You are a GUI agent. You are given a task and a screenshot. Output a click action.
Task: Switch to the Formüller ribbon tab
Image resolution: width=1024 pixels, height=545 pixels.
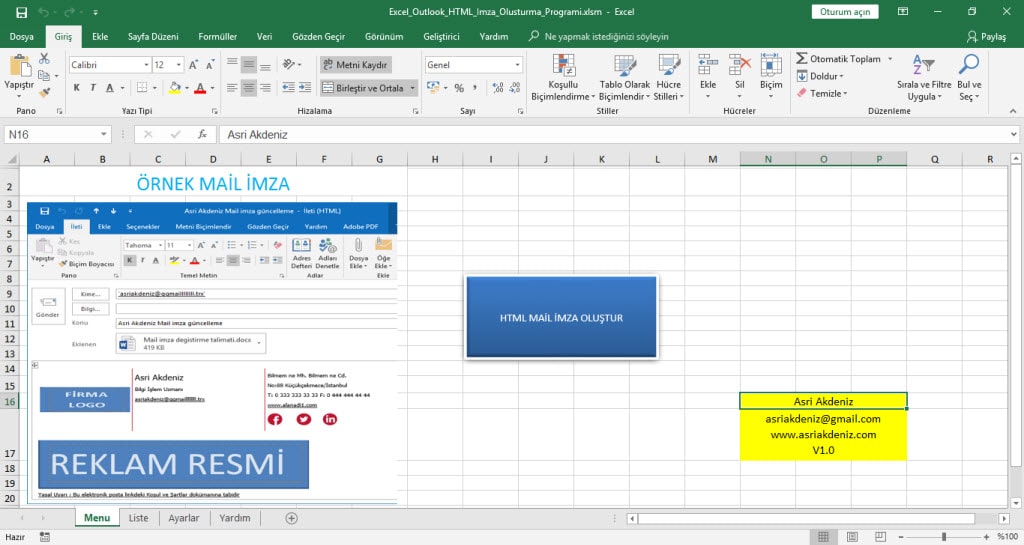(x=217, y=37)
